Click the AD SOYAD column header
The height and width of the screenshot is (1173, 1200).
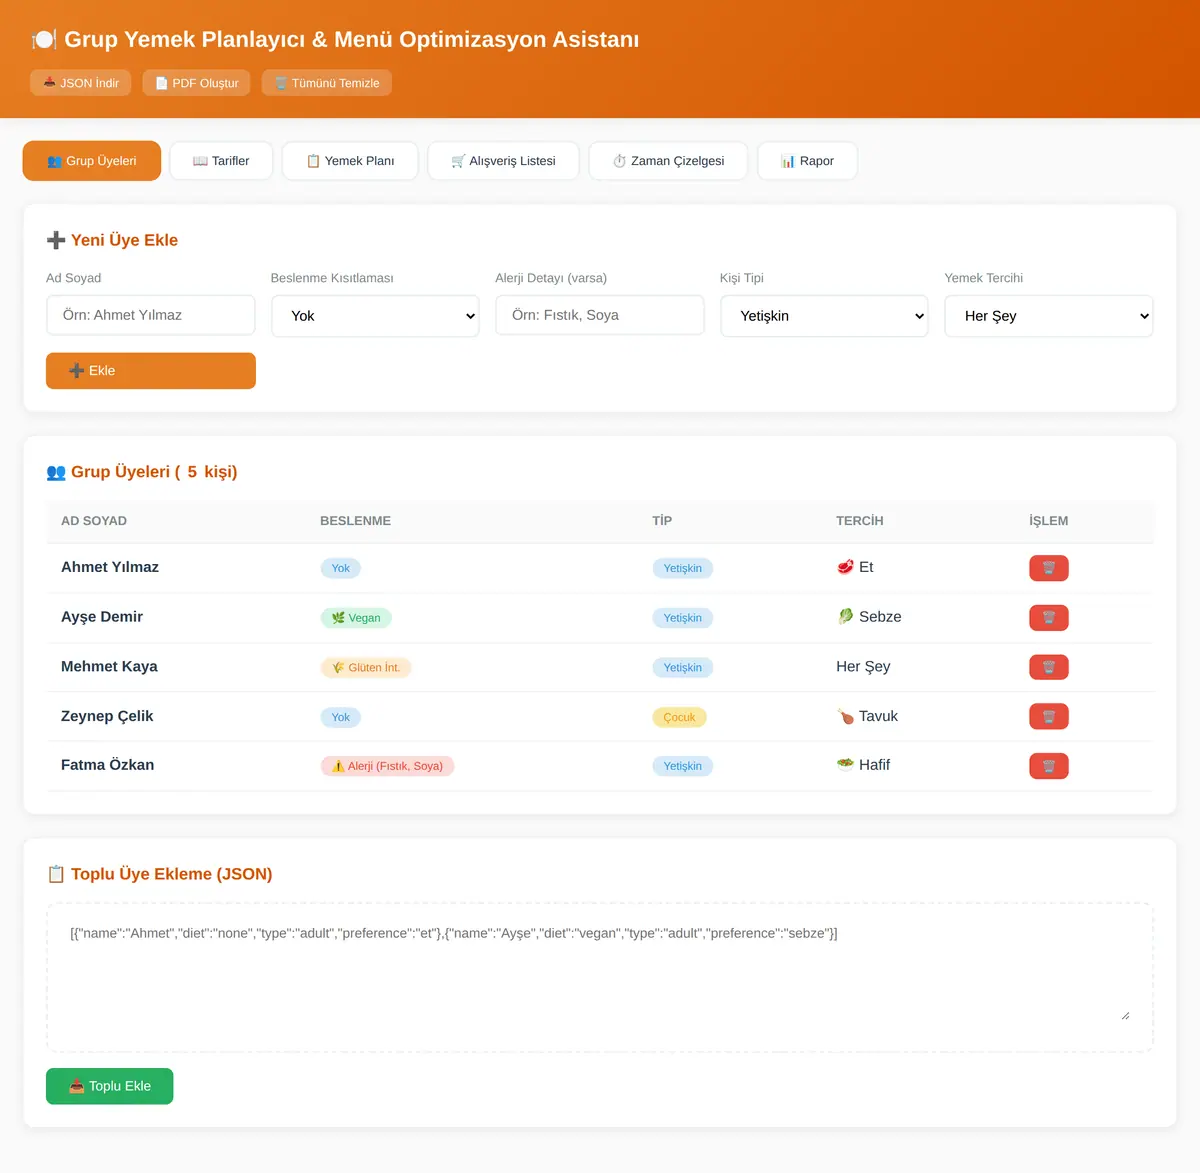tap(94, 521)
